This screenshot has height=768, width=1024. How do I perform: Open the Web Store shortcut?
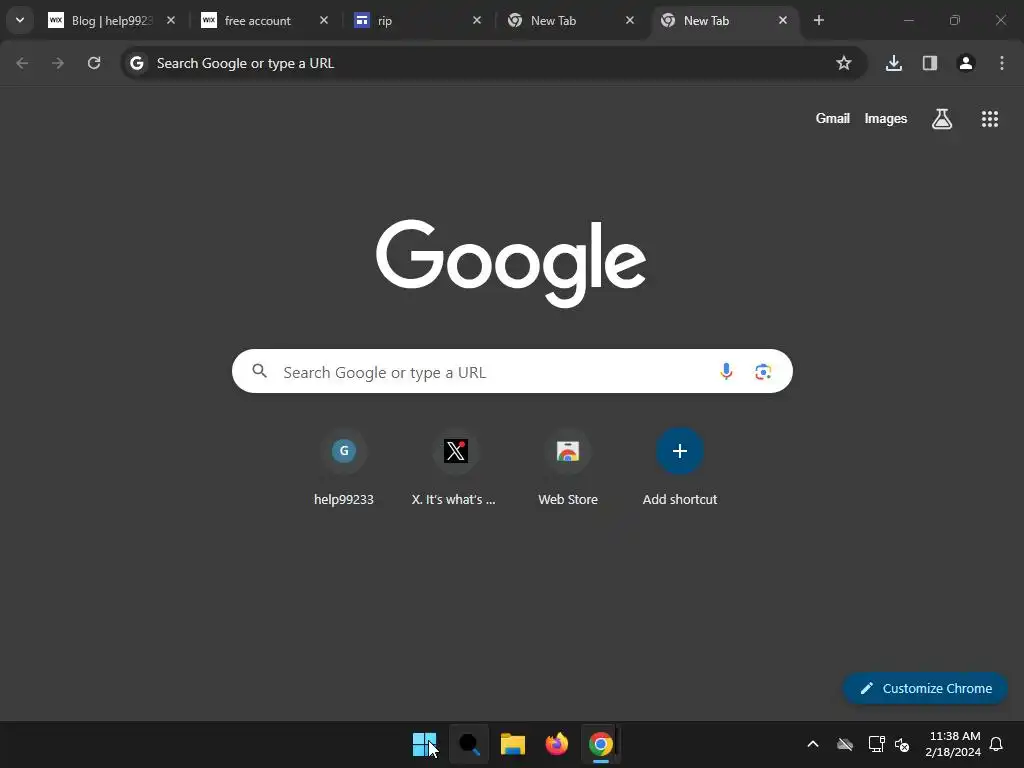pos(568,468)
